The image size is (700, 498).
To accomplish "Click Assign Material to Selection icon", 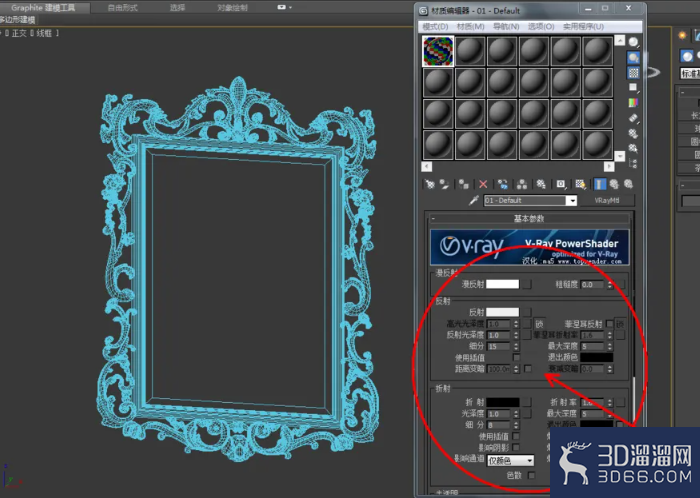I will pos(464,184).
